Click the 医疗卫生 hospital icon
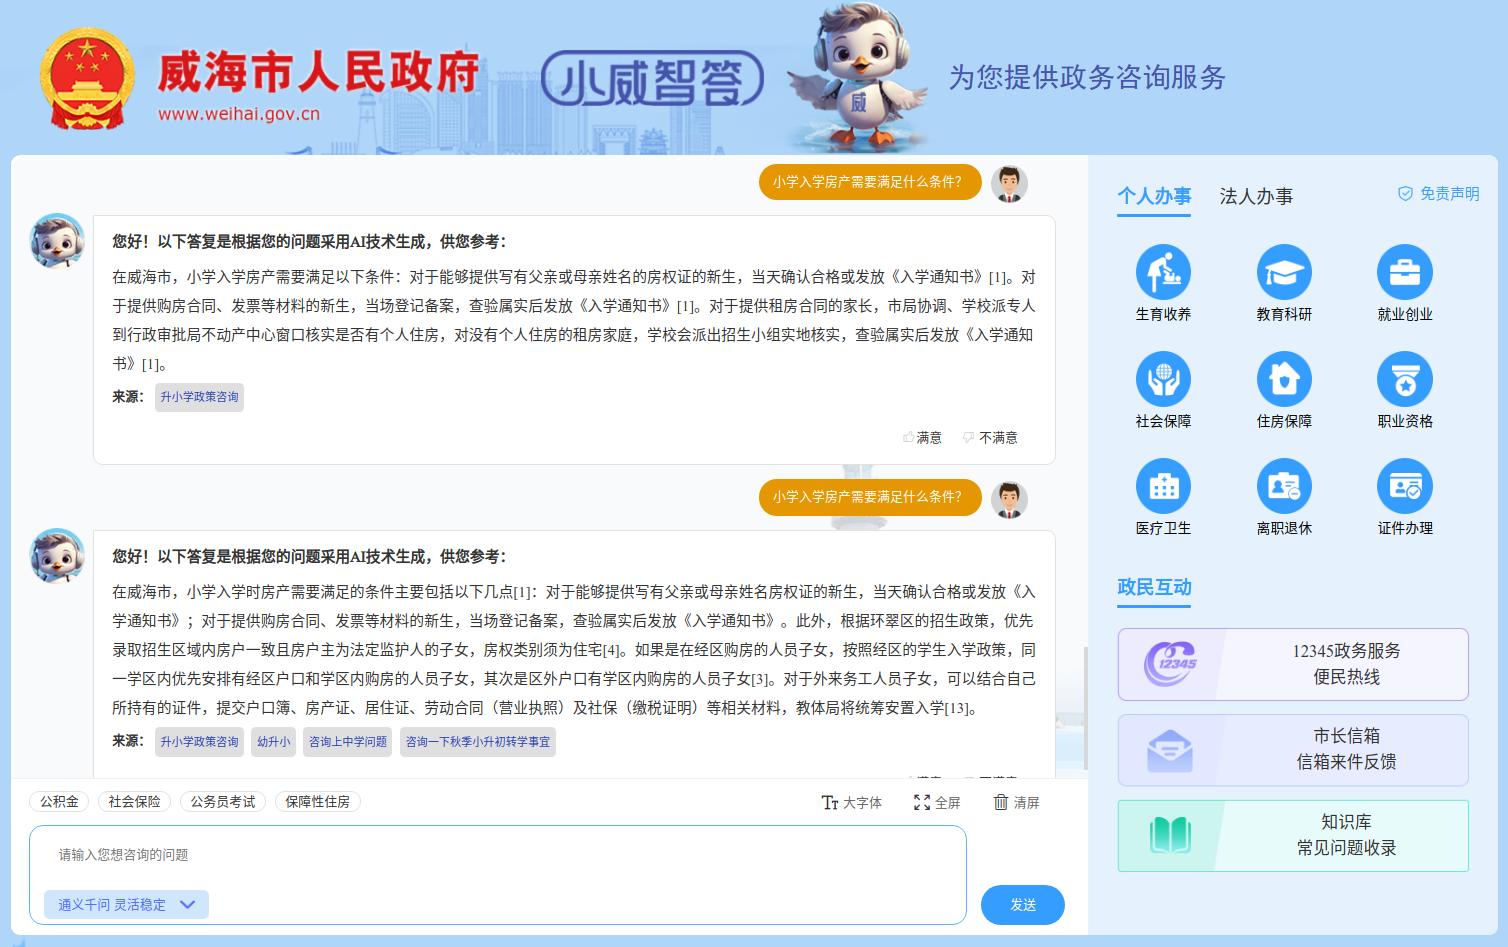The height and width of the screenshot is (947, 1508). 1163,487
